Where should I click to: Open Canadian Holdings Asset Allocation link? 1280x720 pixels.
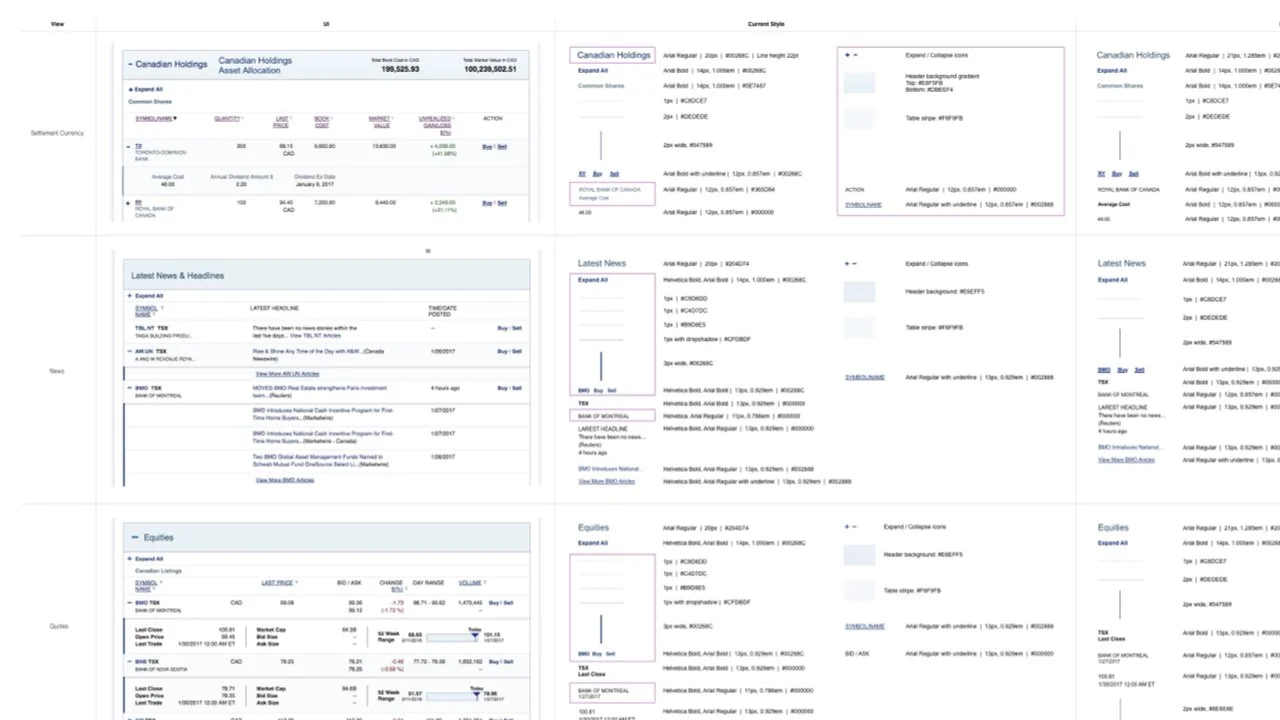point(255,65)
